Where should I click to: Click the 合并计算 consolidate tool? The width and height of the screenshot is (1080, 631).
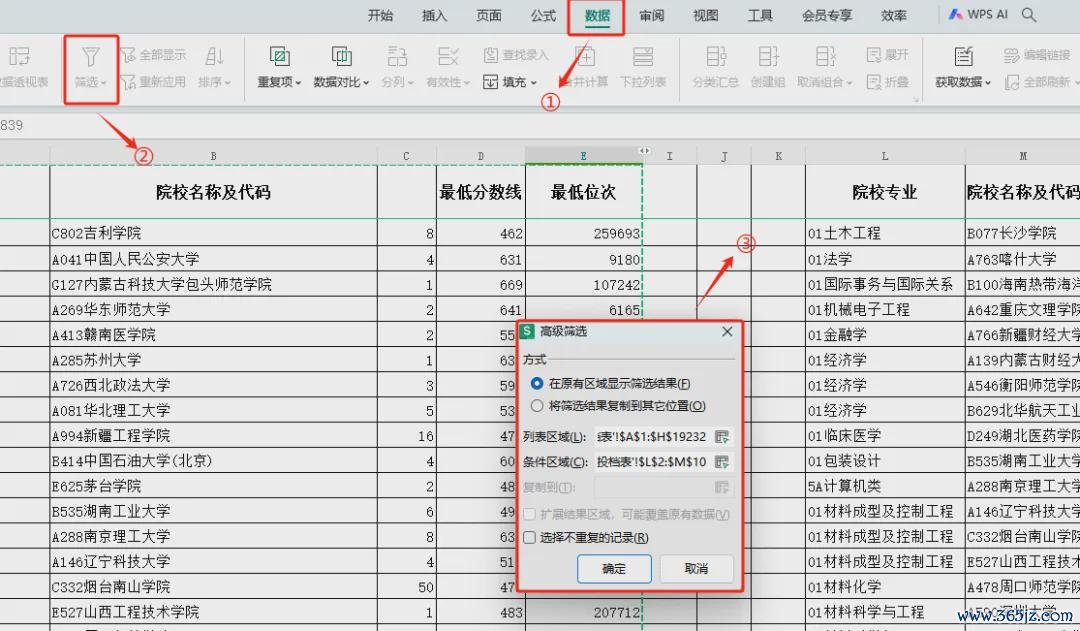pos(584,67)
